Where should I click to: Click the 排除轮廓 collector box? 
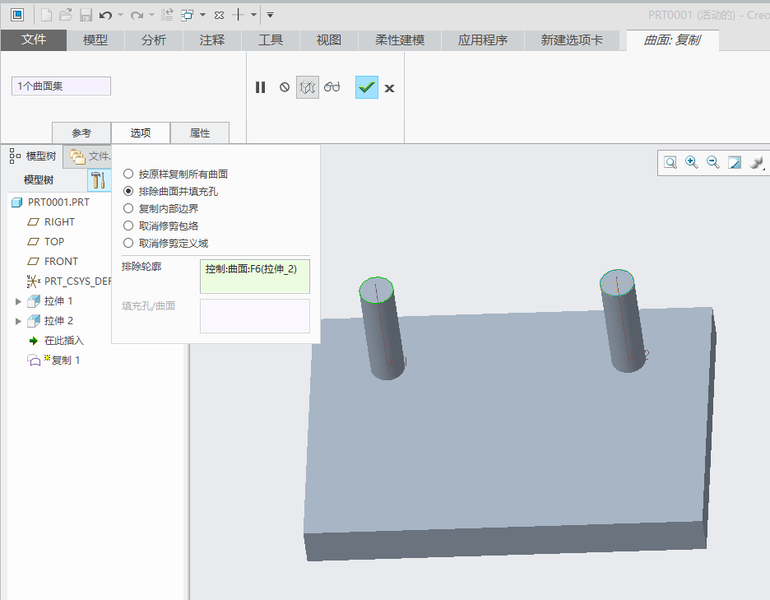[x=255, y=276]
